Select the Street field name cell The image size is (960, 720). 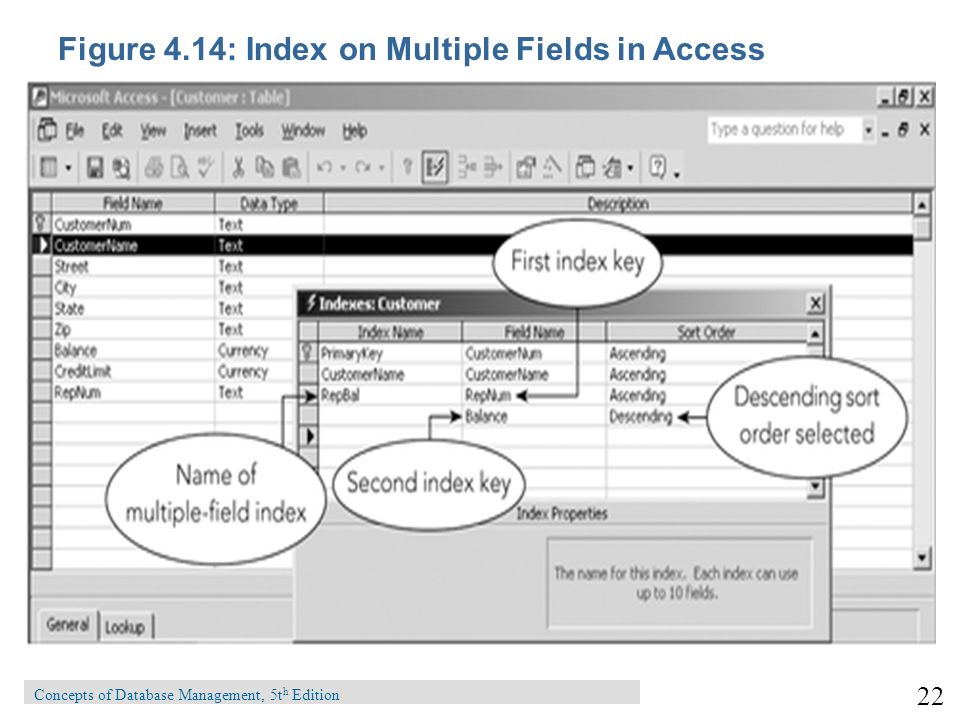pyautogui.click(x=133, y=266)
